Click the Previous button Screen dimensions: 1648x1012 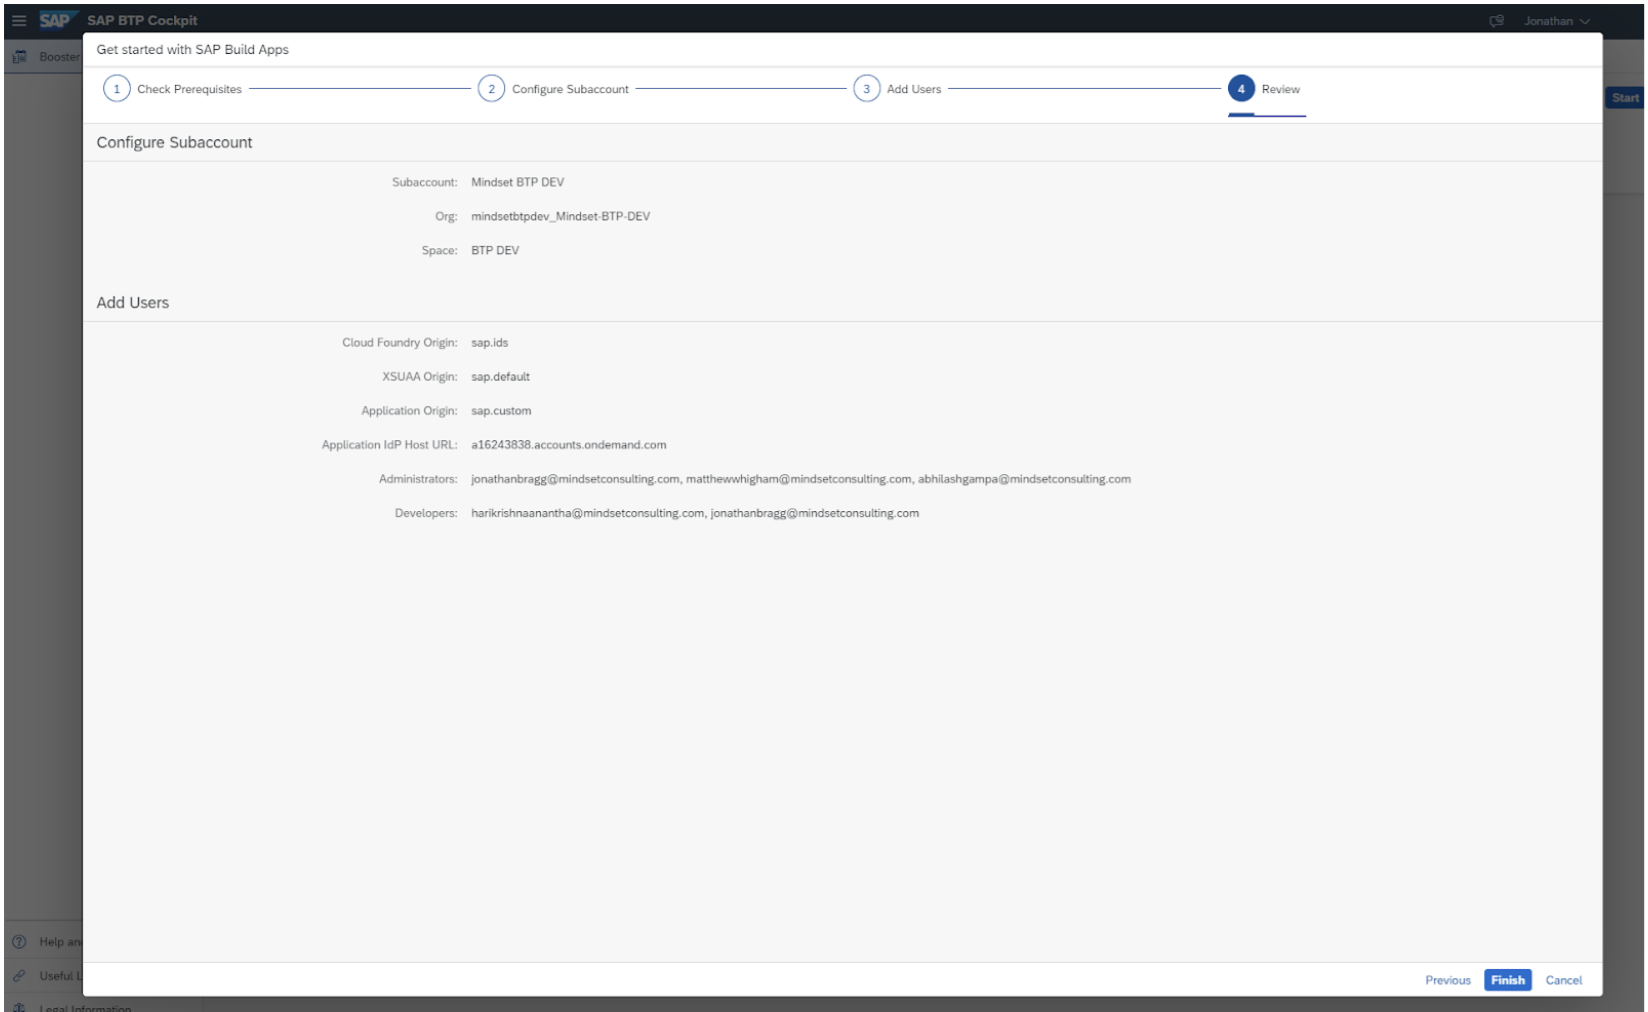(1449, 981)
